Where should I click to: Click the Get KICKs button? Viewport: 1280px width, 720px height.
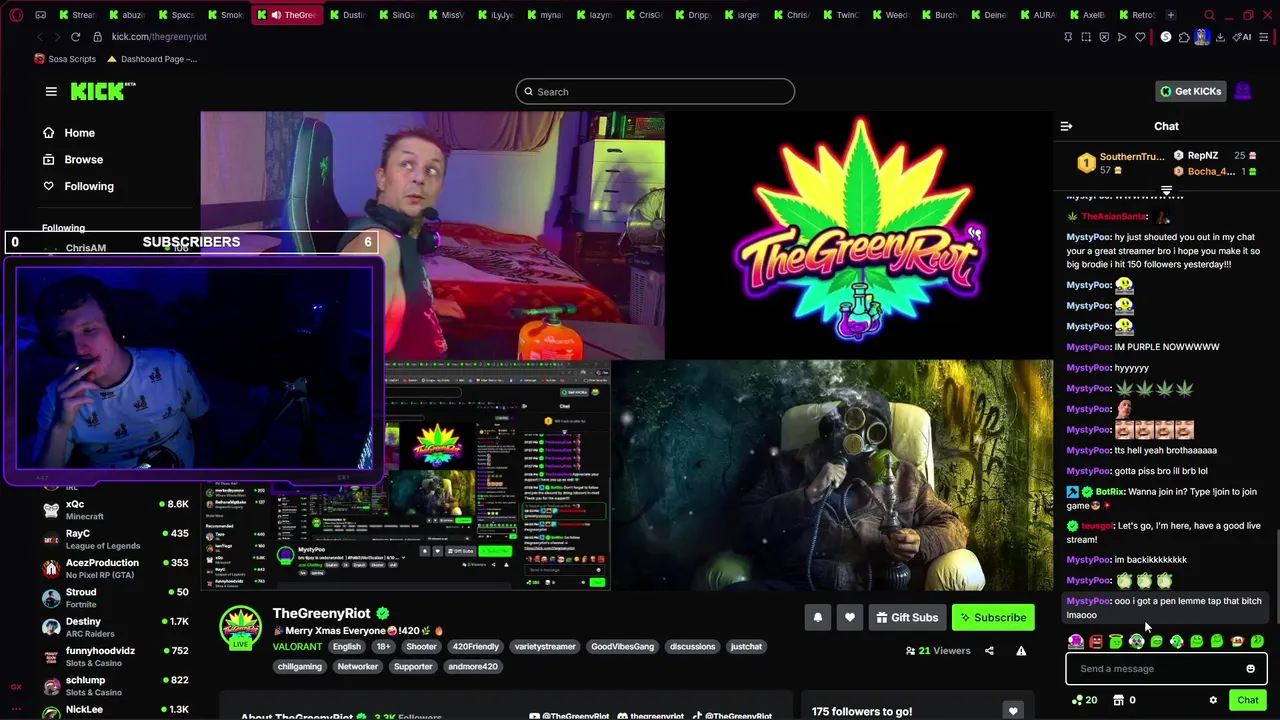1190,91
